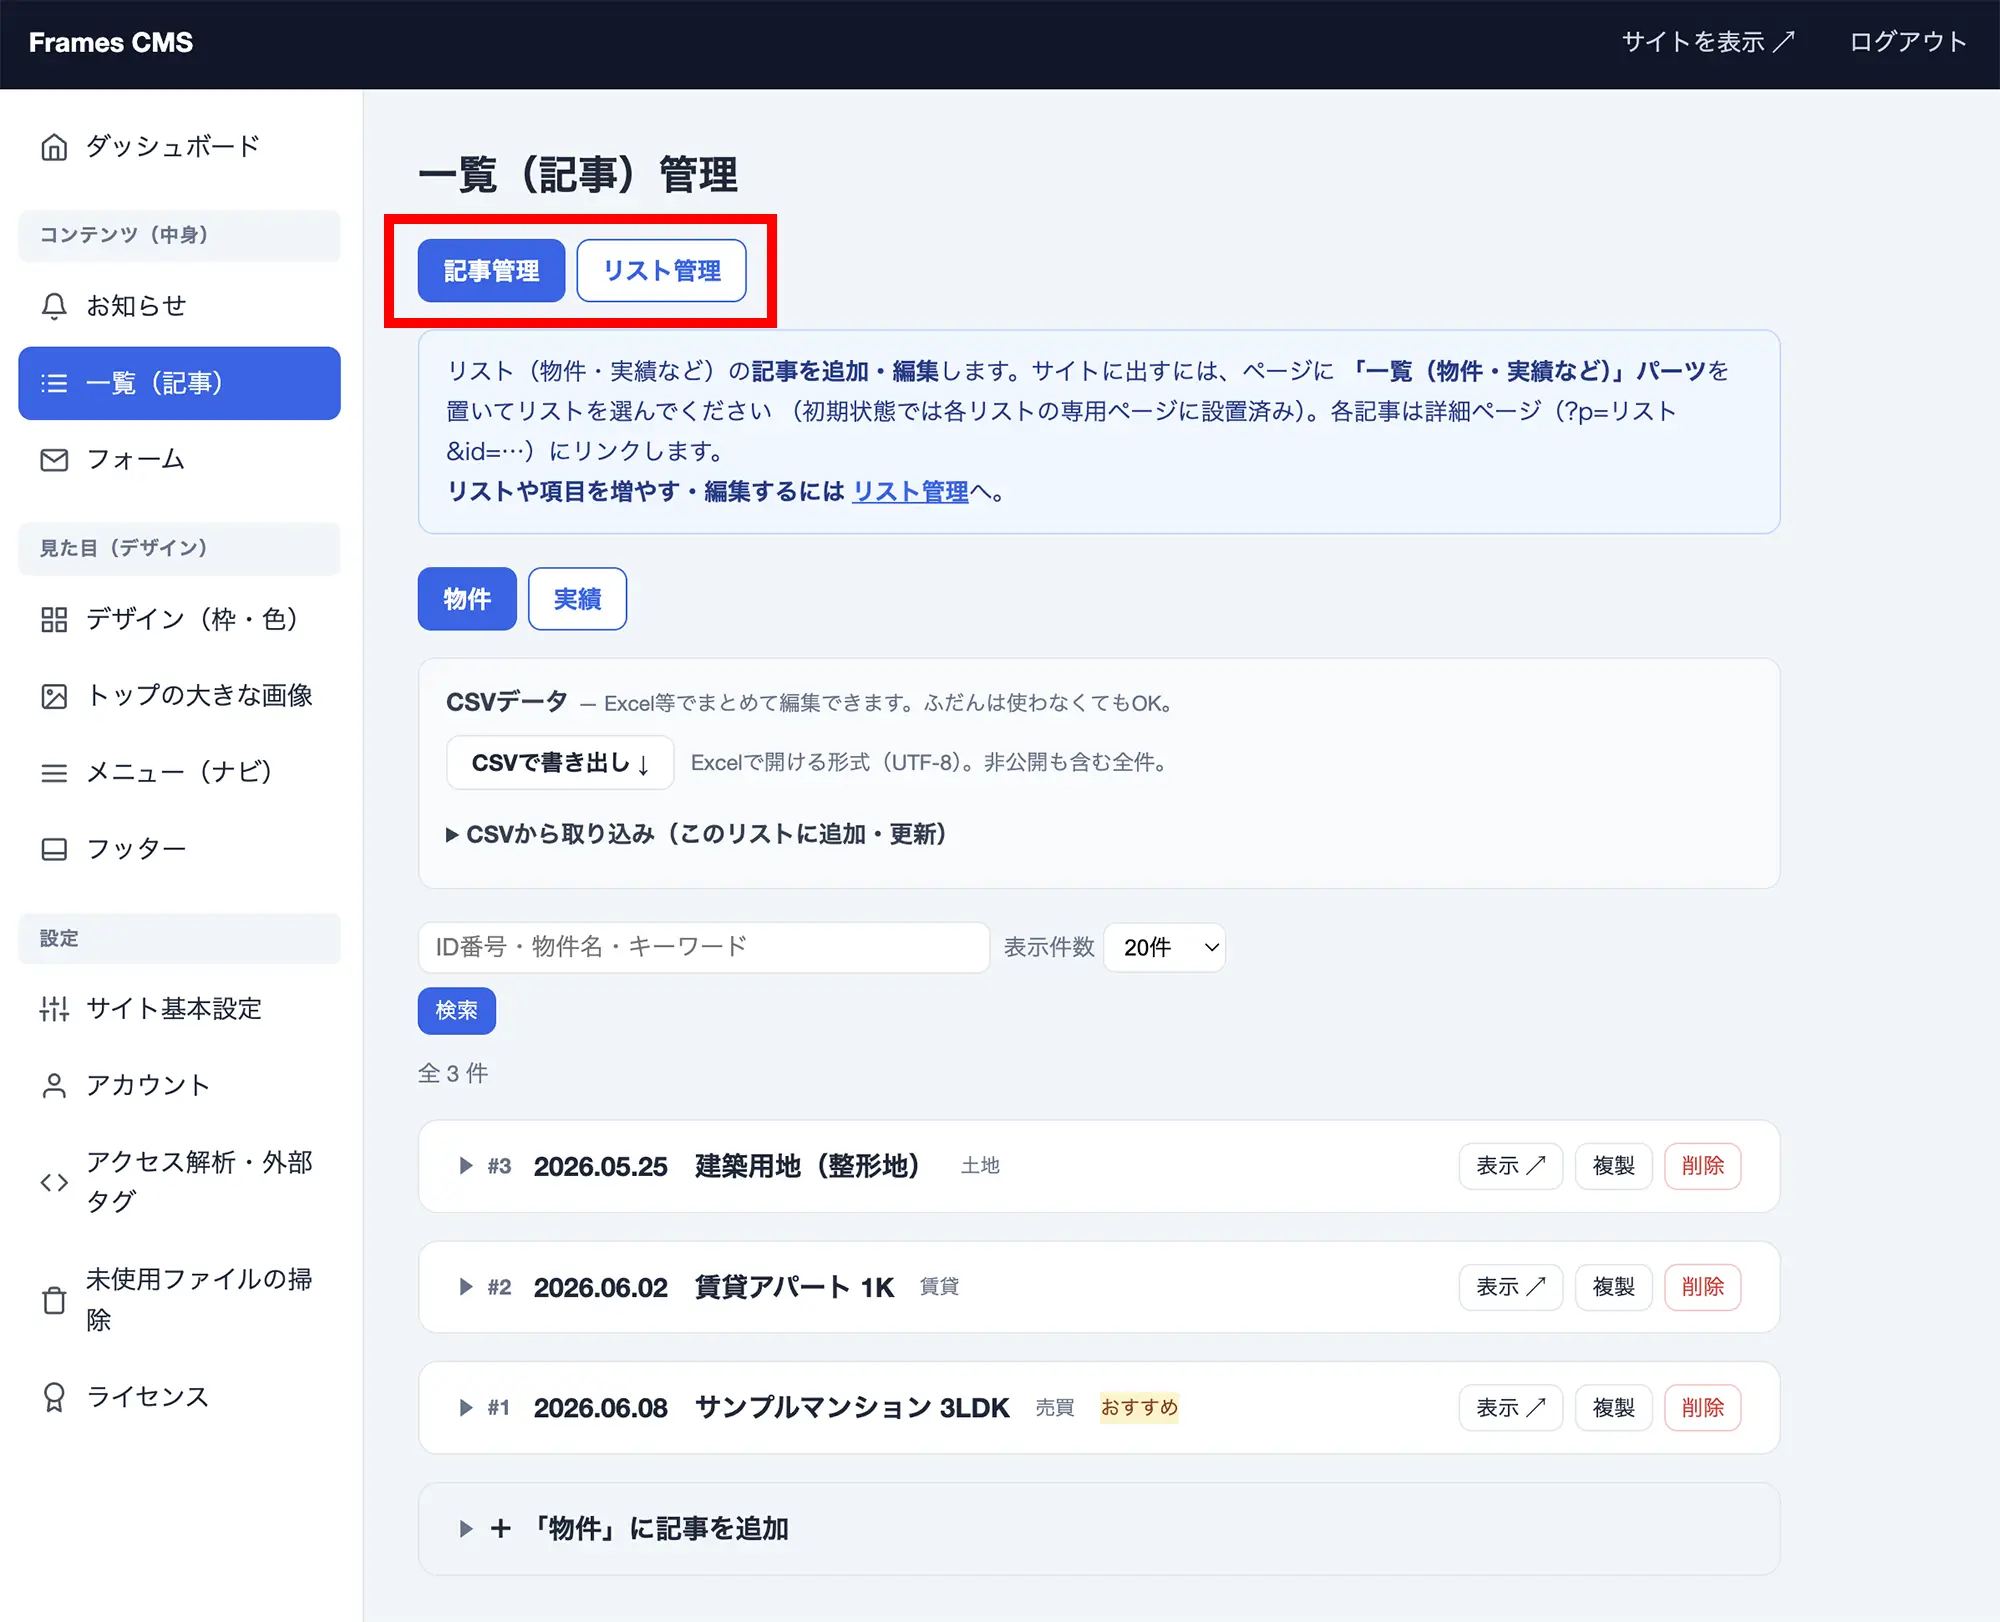Viewport: 2000px width, 1622px height.
Task: Click 表示 for サンプルマンション 3LDK
Action: pos(1510,1408)
